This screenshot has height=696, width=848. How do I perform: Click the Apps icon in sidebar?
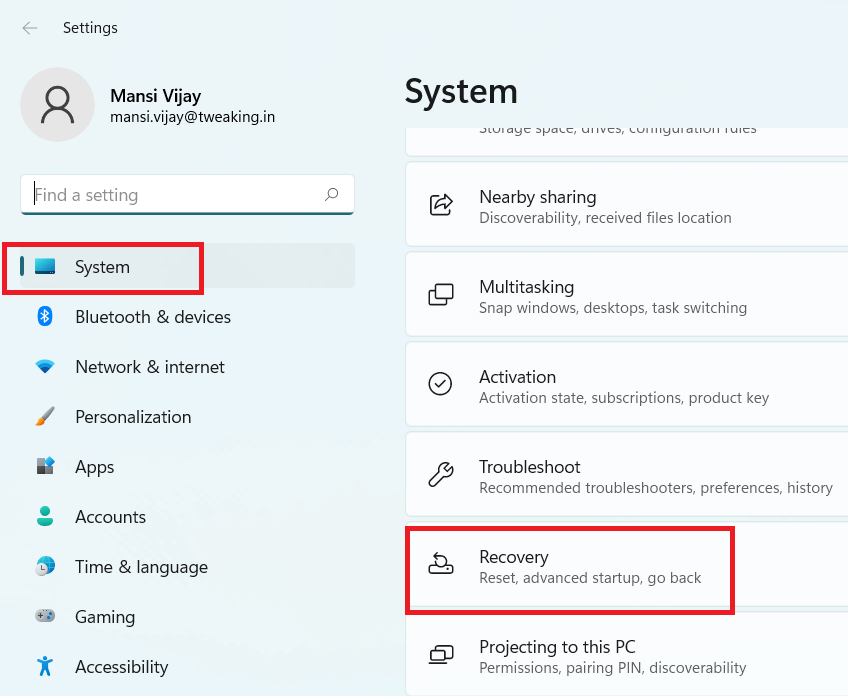(45, 466)
